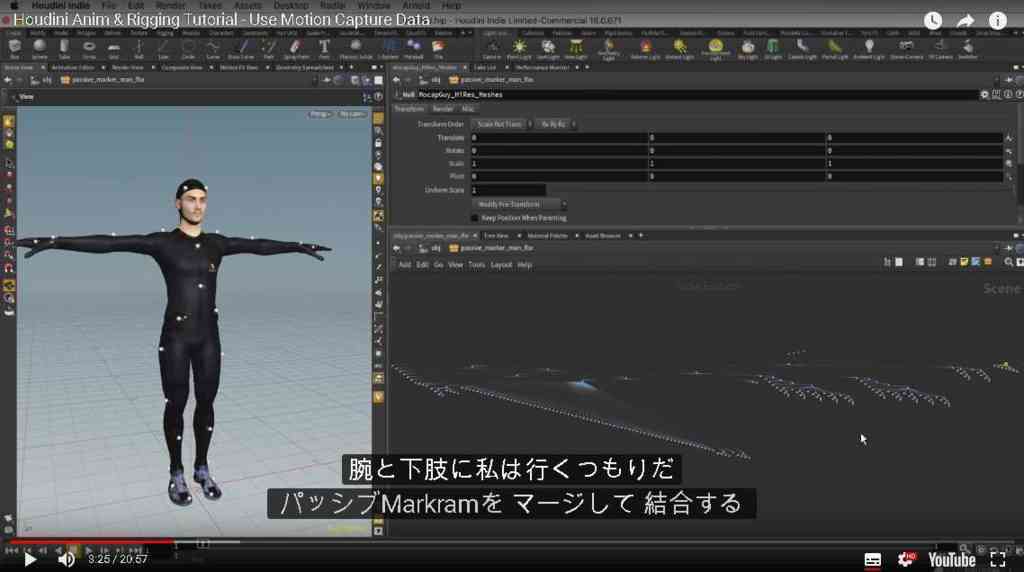This screenshot has height=572, width=1024.
Task: Open viewport No cam dropdown
Action: [x=351, y=114]
